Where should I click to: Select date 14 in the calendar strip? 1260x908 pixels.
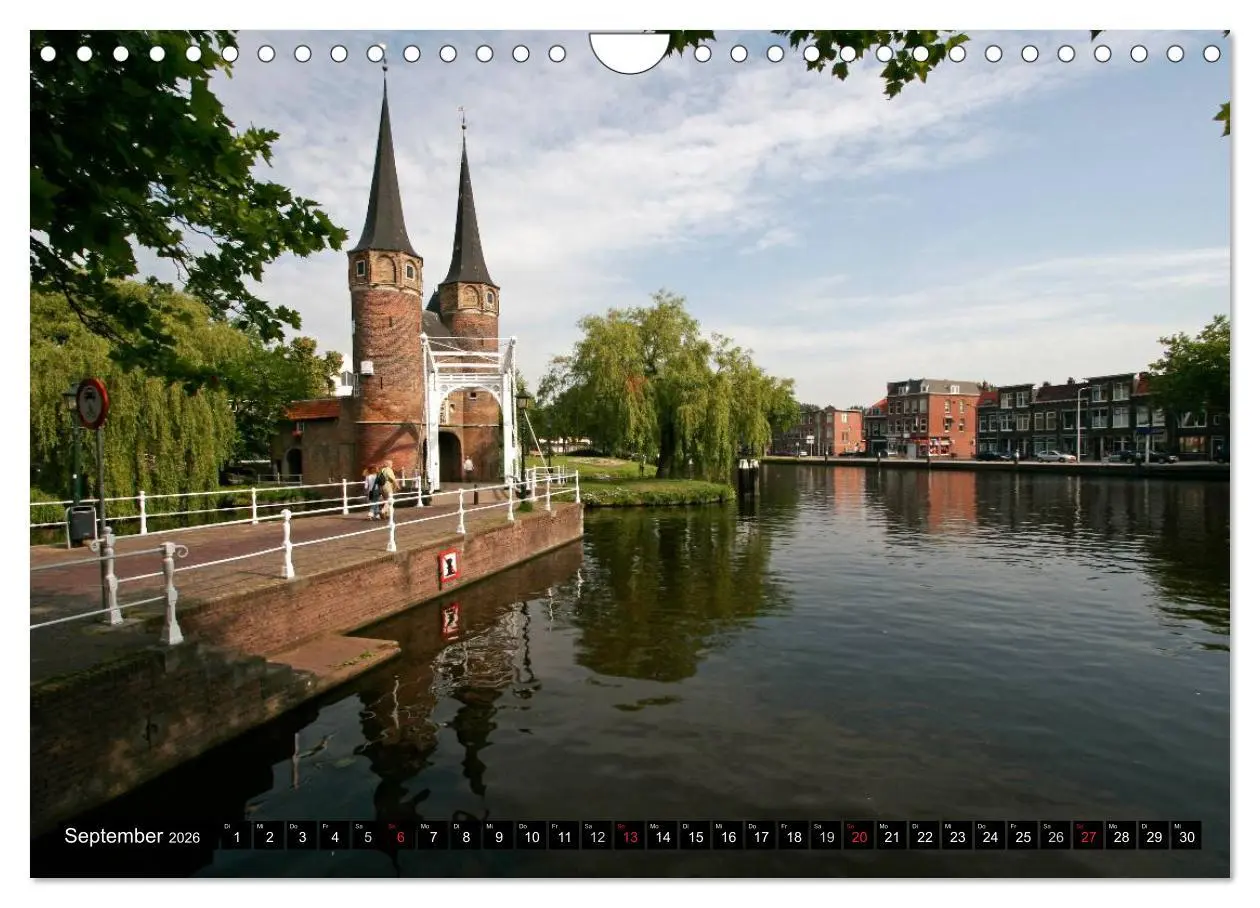click(662, 836)
